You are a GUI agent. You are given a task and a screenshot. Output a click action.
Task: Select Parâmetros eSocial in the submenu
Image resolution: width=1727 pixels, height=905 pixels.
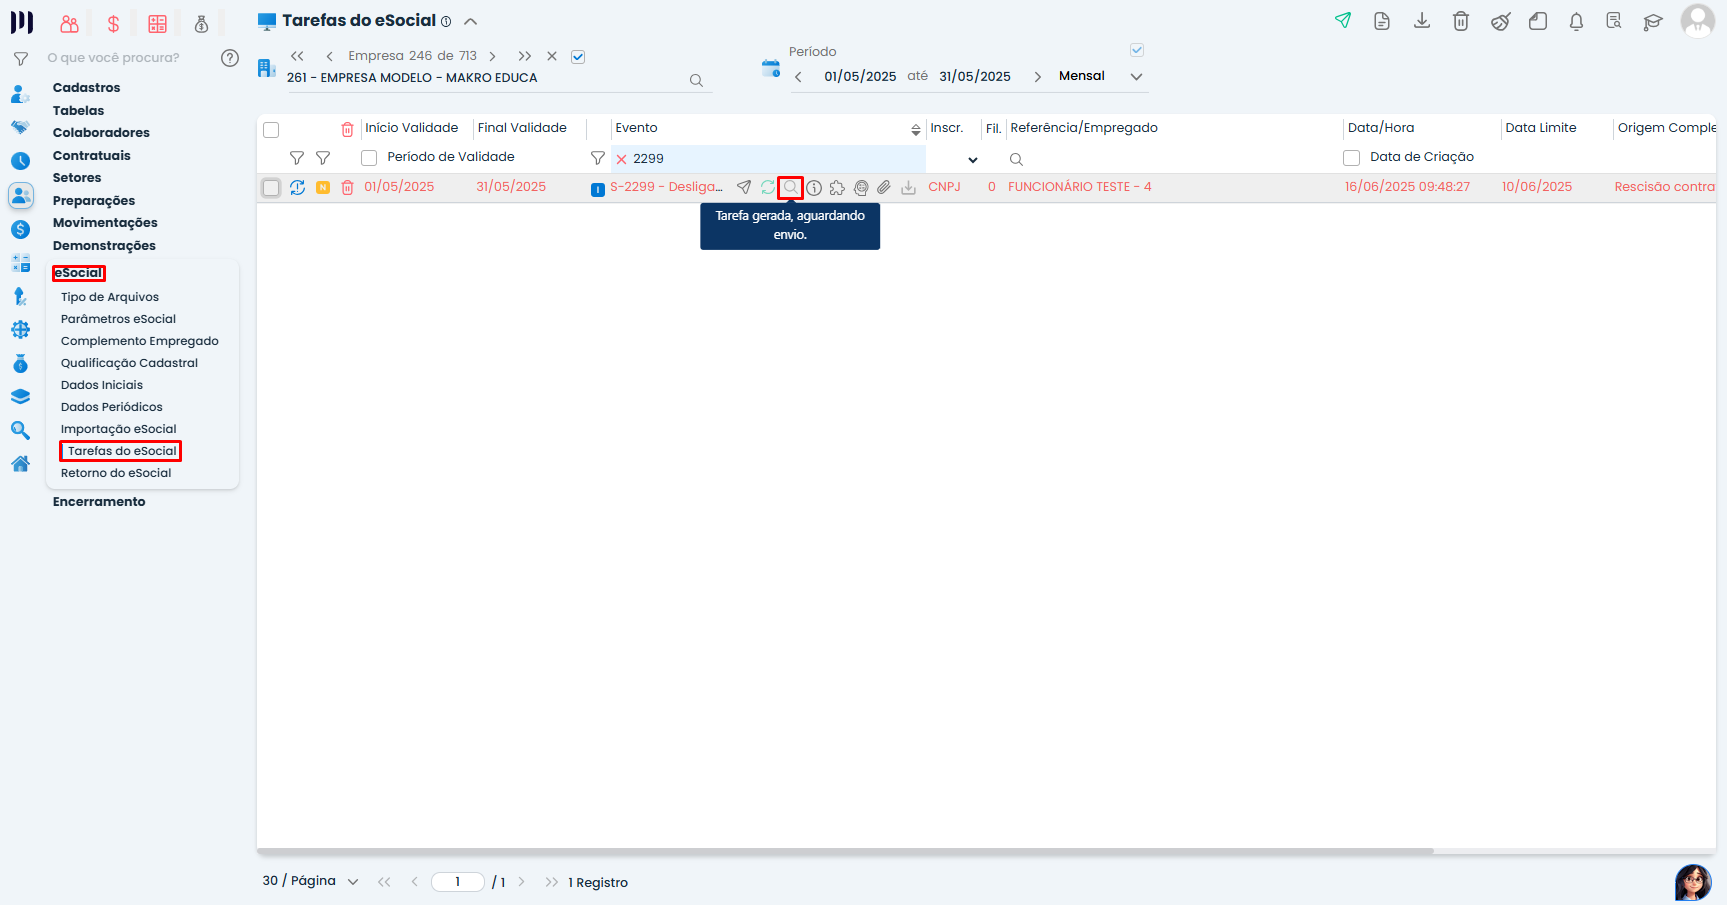[x=118, y=319]
